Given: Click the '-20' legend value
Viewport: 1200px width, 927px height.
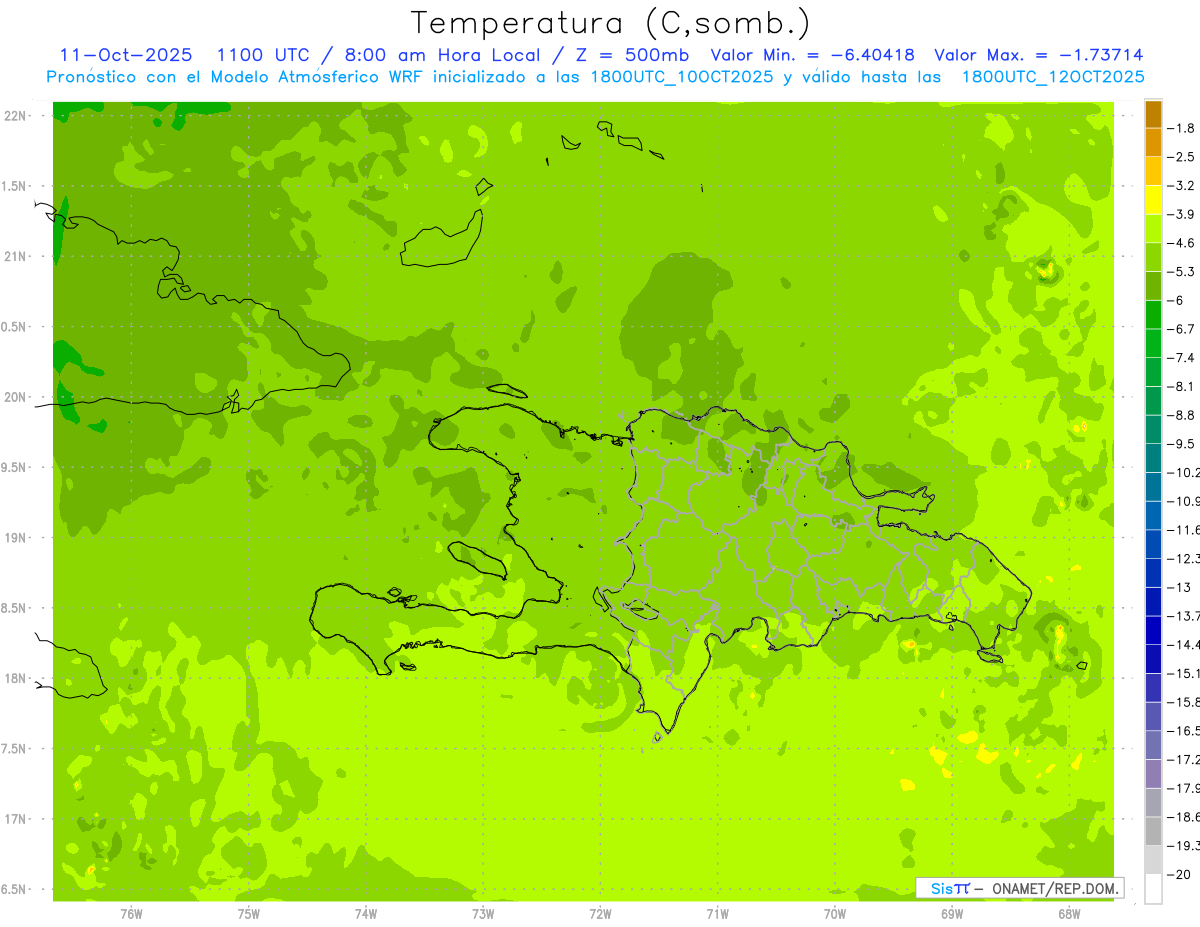Looking at the screenshot, I should [1178, 874].
